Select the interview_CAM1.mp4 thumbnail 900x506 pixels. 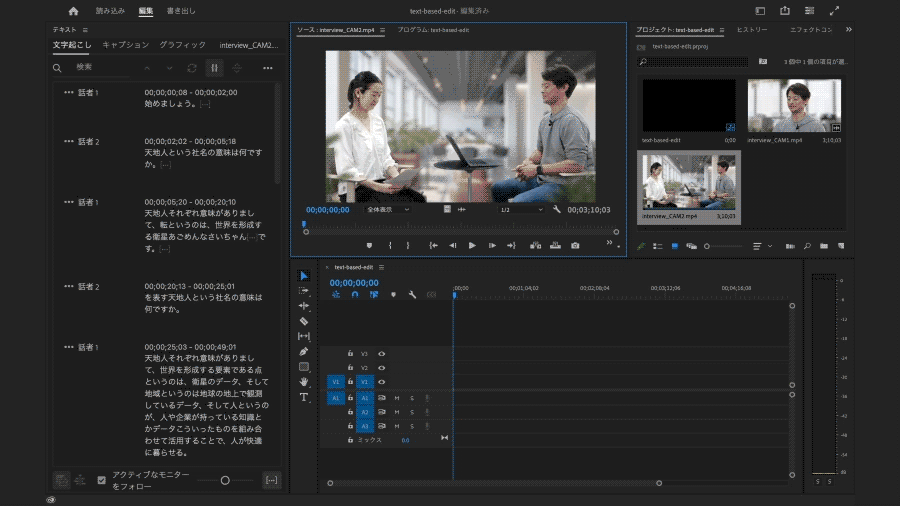click(794, 106)
